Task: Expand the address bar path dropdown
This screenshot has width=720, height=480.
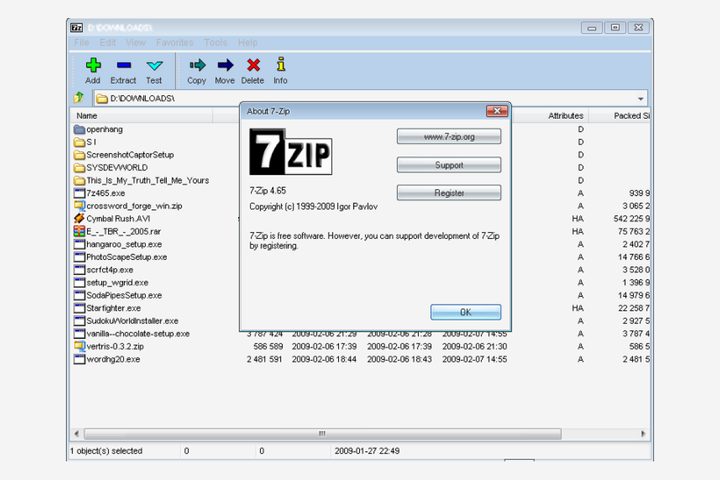Action: point(641,99)
